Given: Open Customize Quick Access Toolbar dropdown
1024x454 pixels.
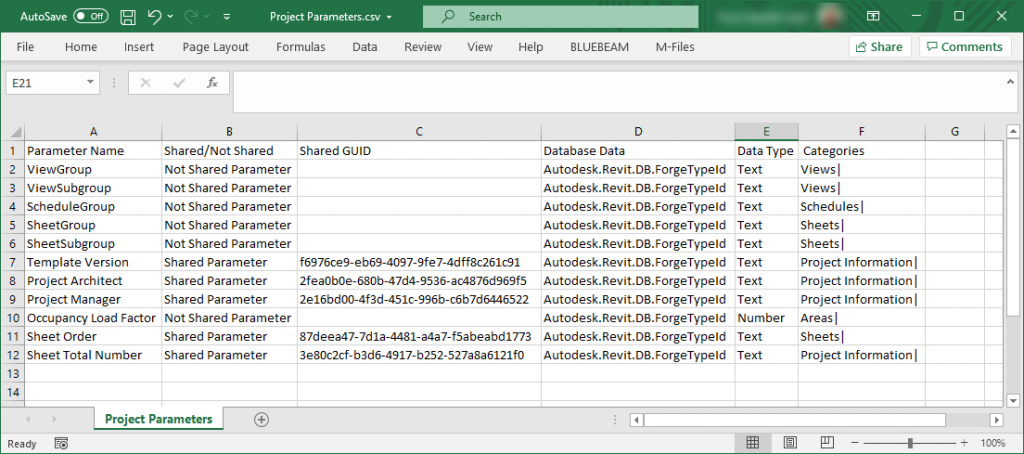Looking at the screenshot, I should click(x=227, y=17).
